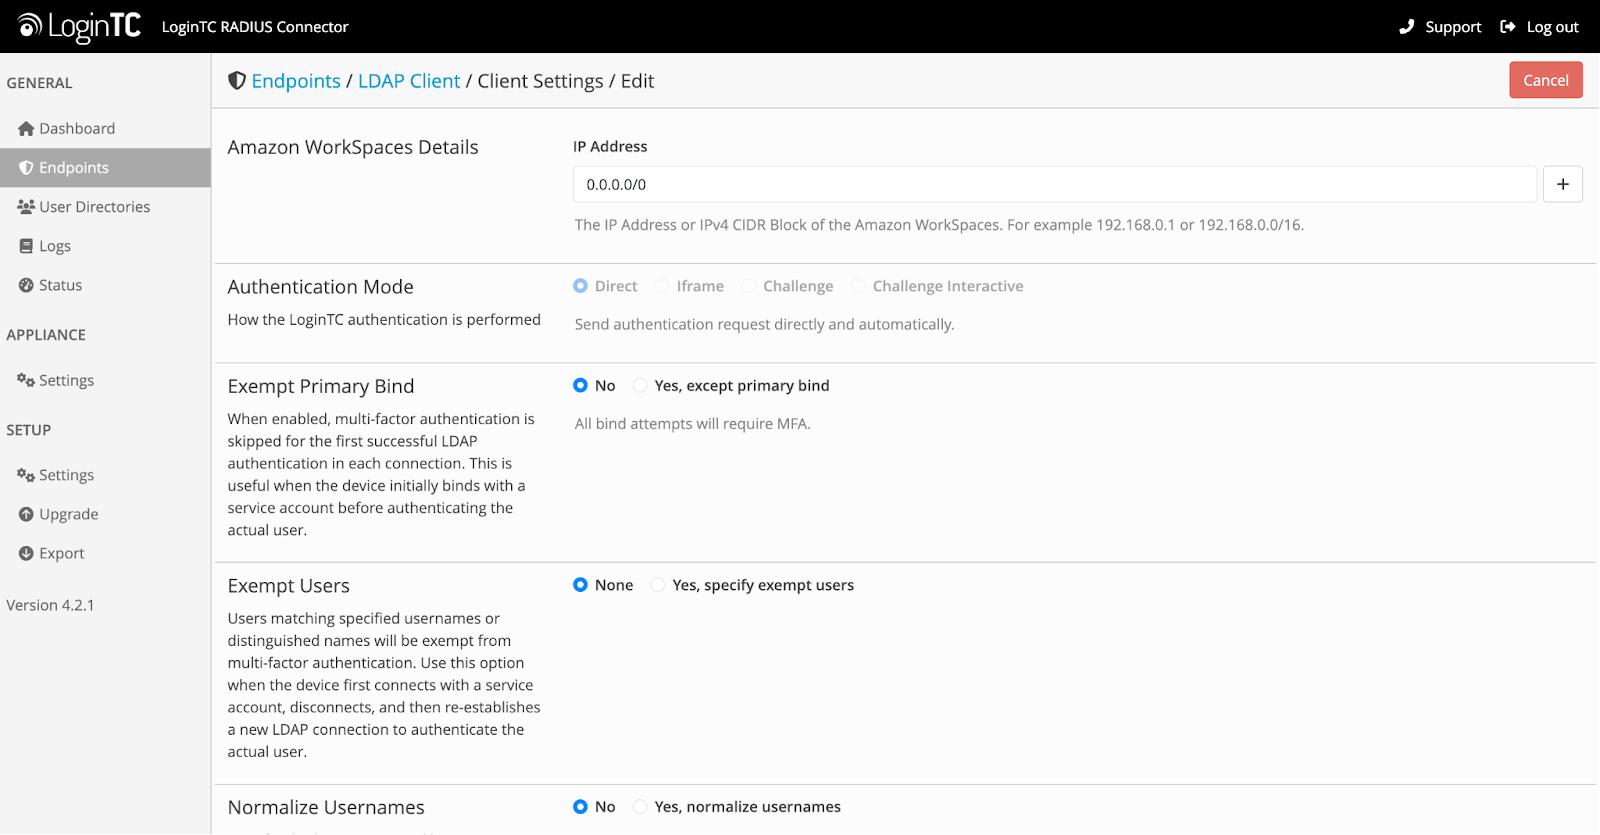Click the User Directories people icon
The height and width of the screenshot is (835, 1600).
click(x=26, y=206)
